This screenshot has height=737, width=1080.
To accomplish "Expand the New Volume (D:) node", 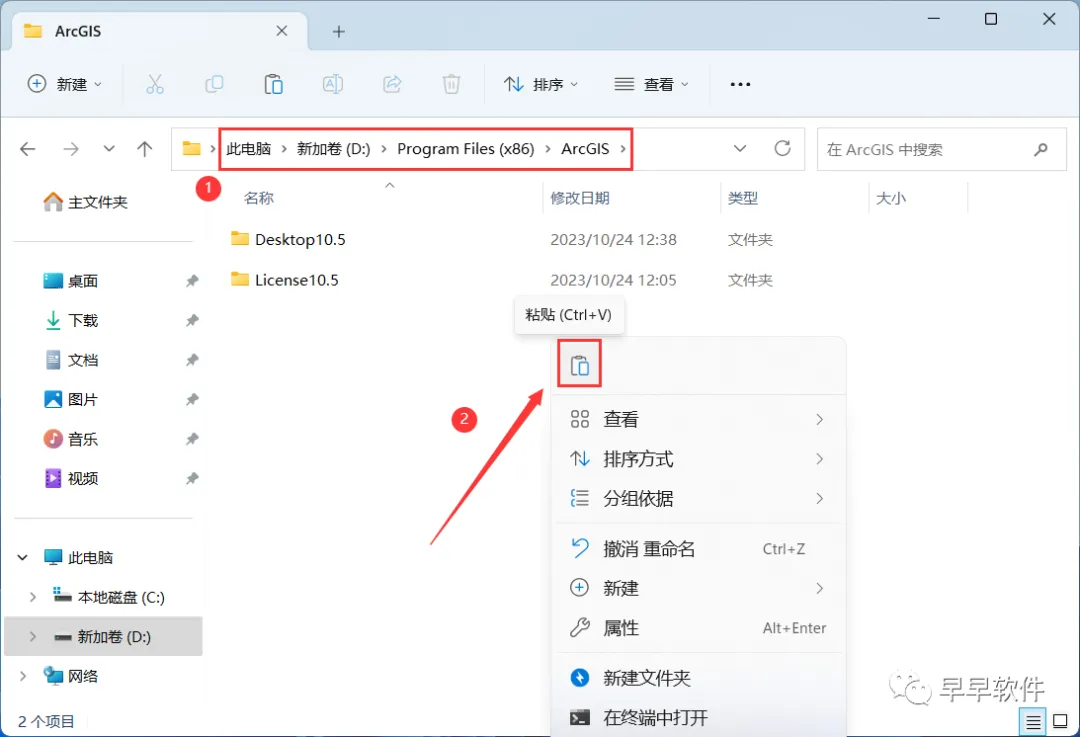I will pyautogui.click(x=32, y=636).
